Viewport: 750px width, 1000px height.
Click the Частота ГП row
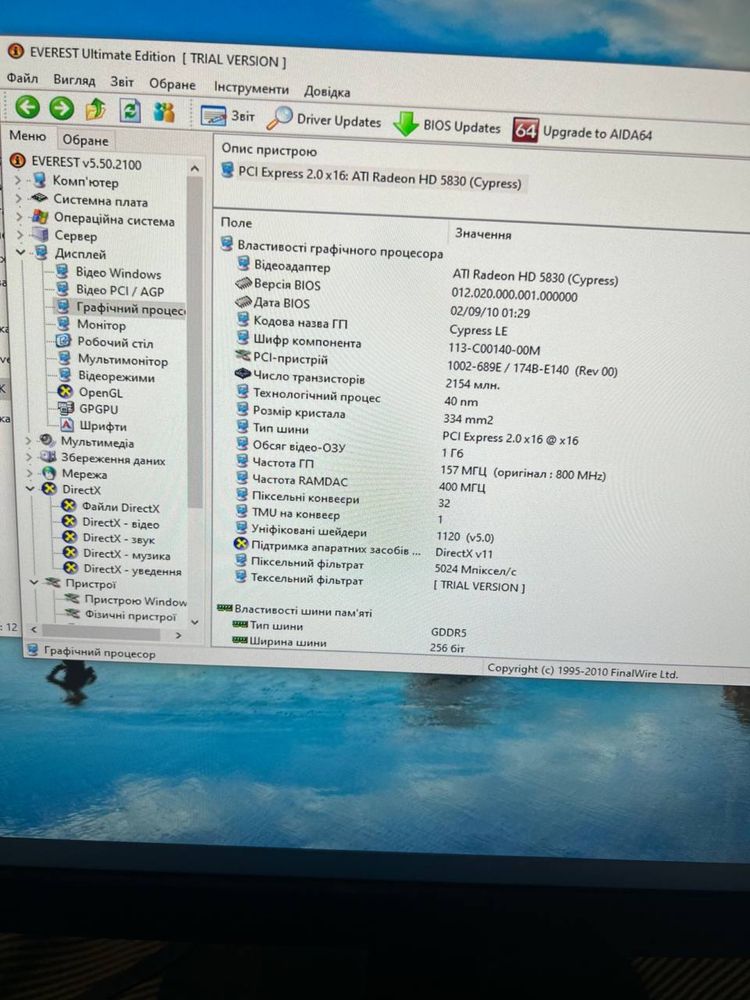(x=421, y=468)
